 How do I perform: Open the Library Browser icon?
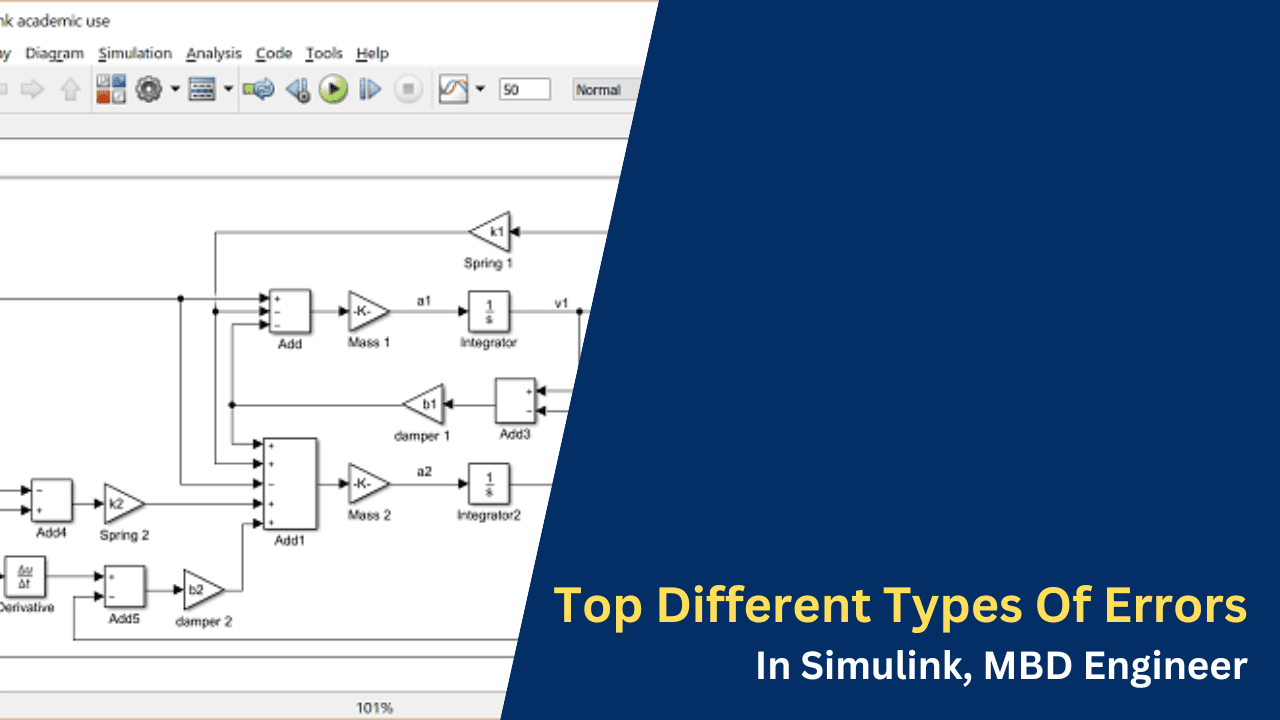pyautogui.click(x=111, y=89)
